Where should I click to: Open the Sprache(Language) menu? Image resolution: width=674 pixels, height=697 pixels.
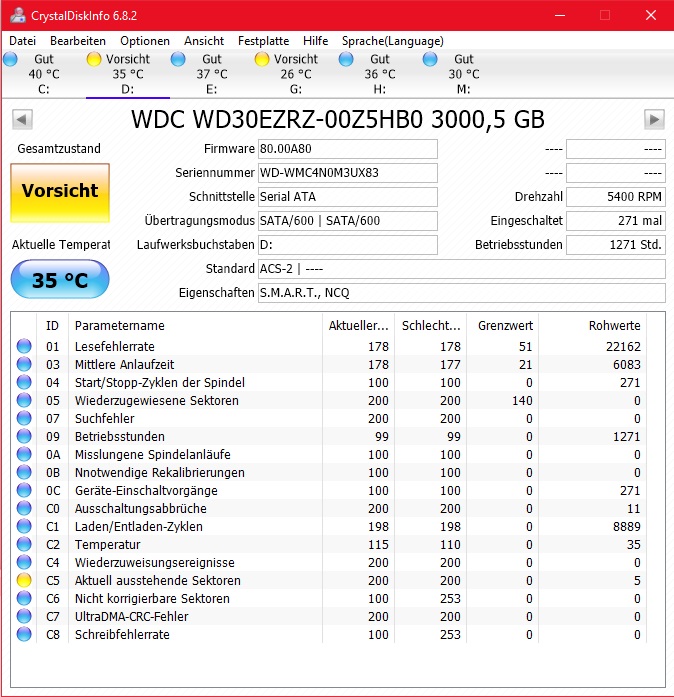tap(393, 41)
